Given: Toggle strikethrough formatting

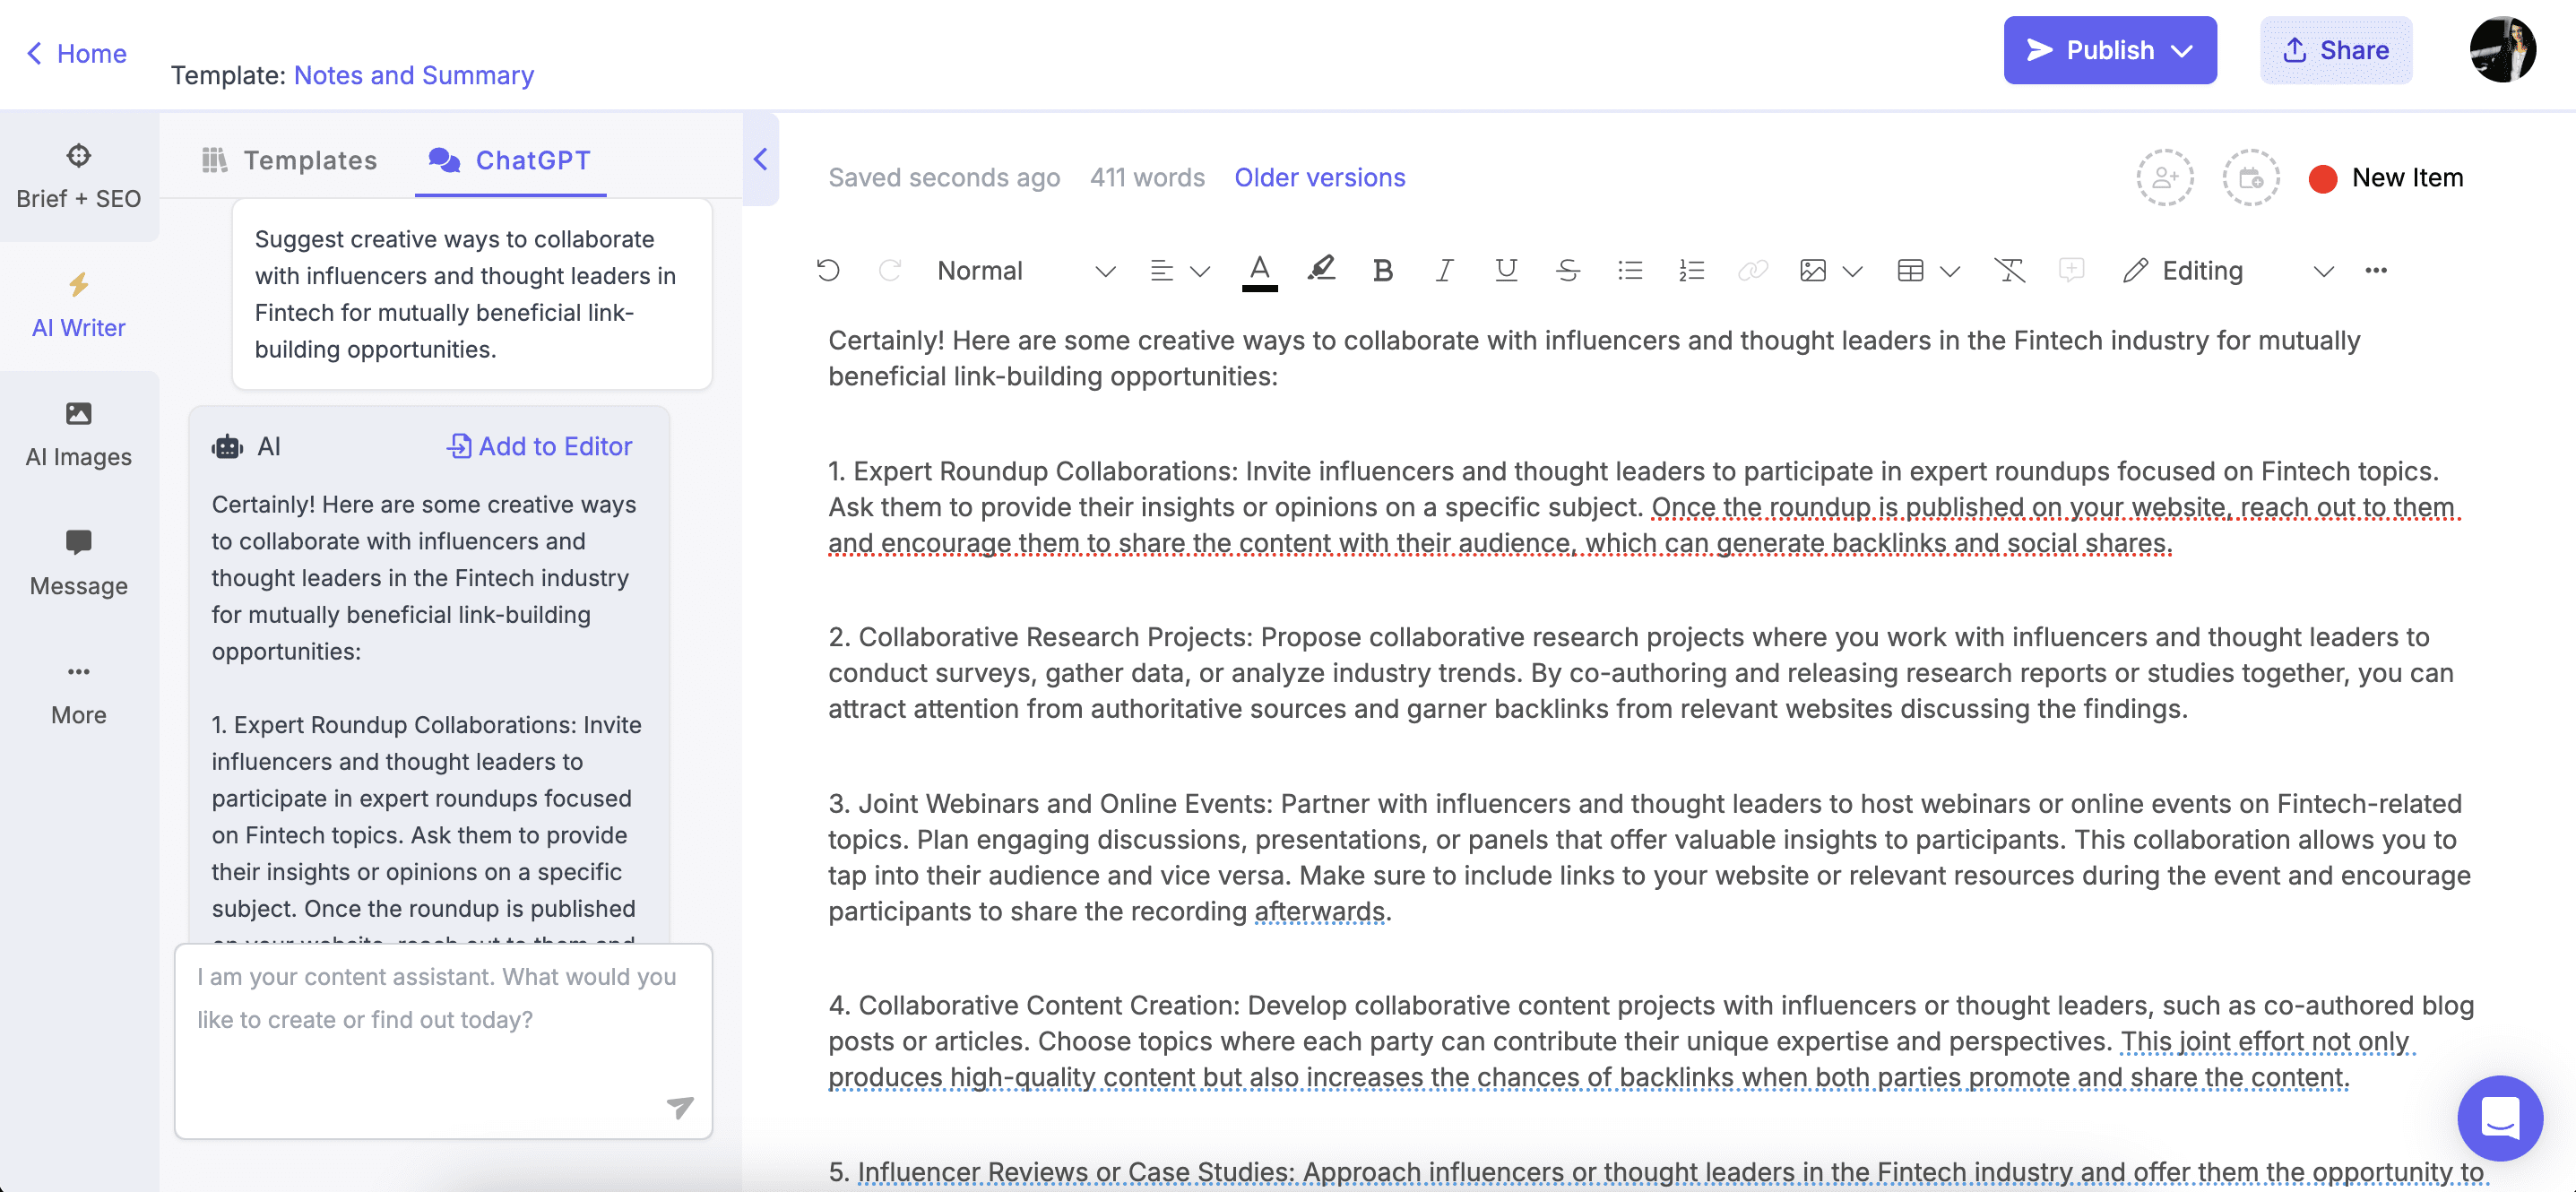Looking at the screenshot, I should tap(1567, 271).
